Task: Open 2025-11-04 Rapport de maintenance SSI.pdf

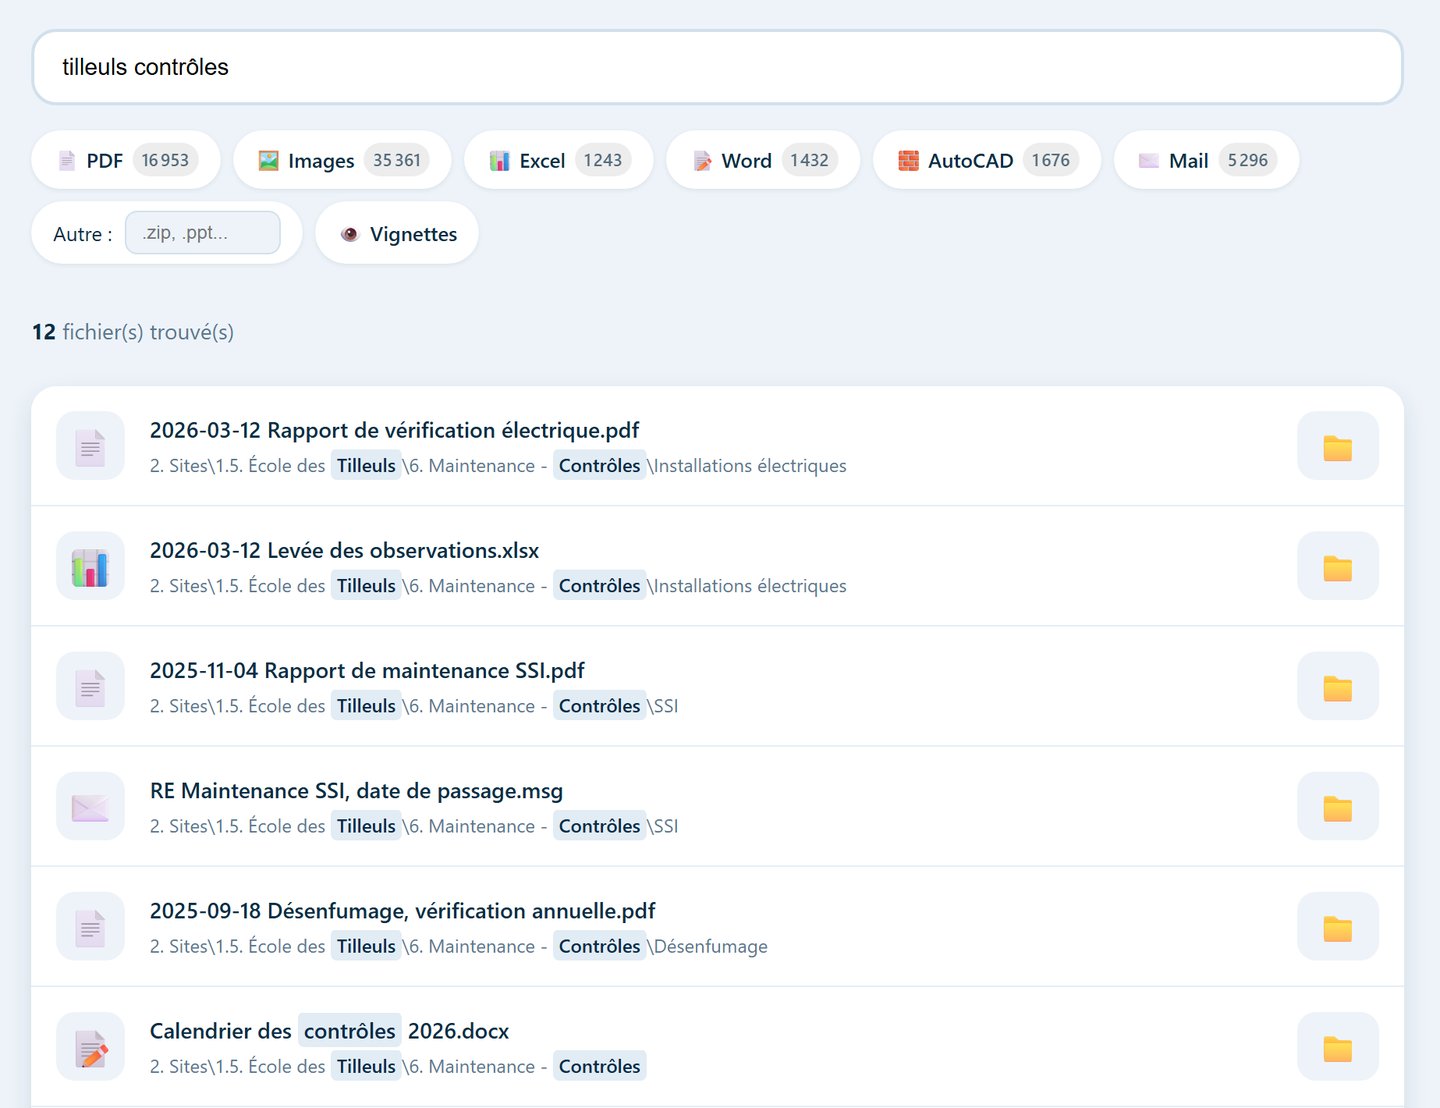Action: pyautogui.click(x=367, y=670)
